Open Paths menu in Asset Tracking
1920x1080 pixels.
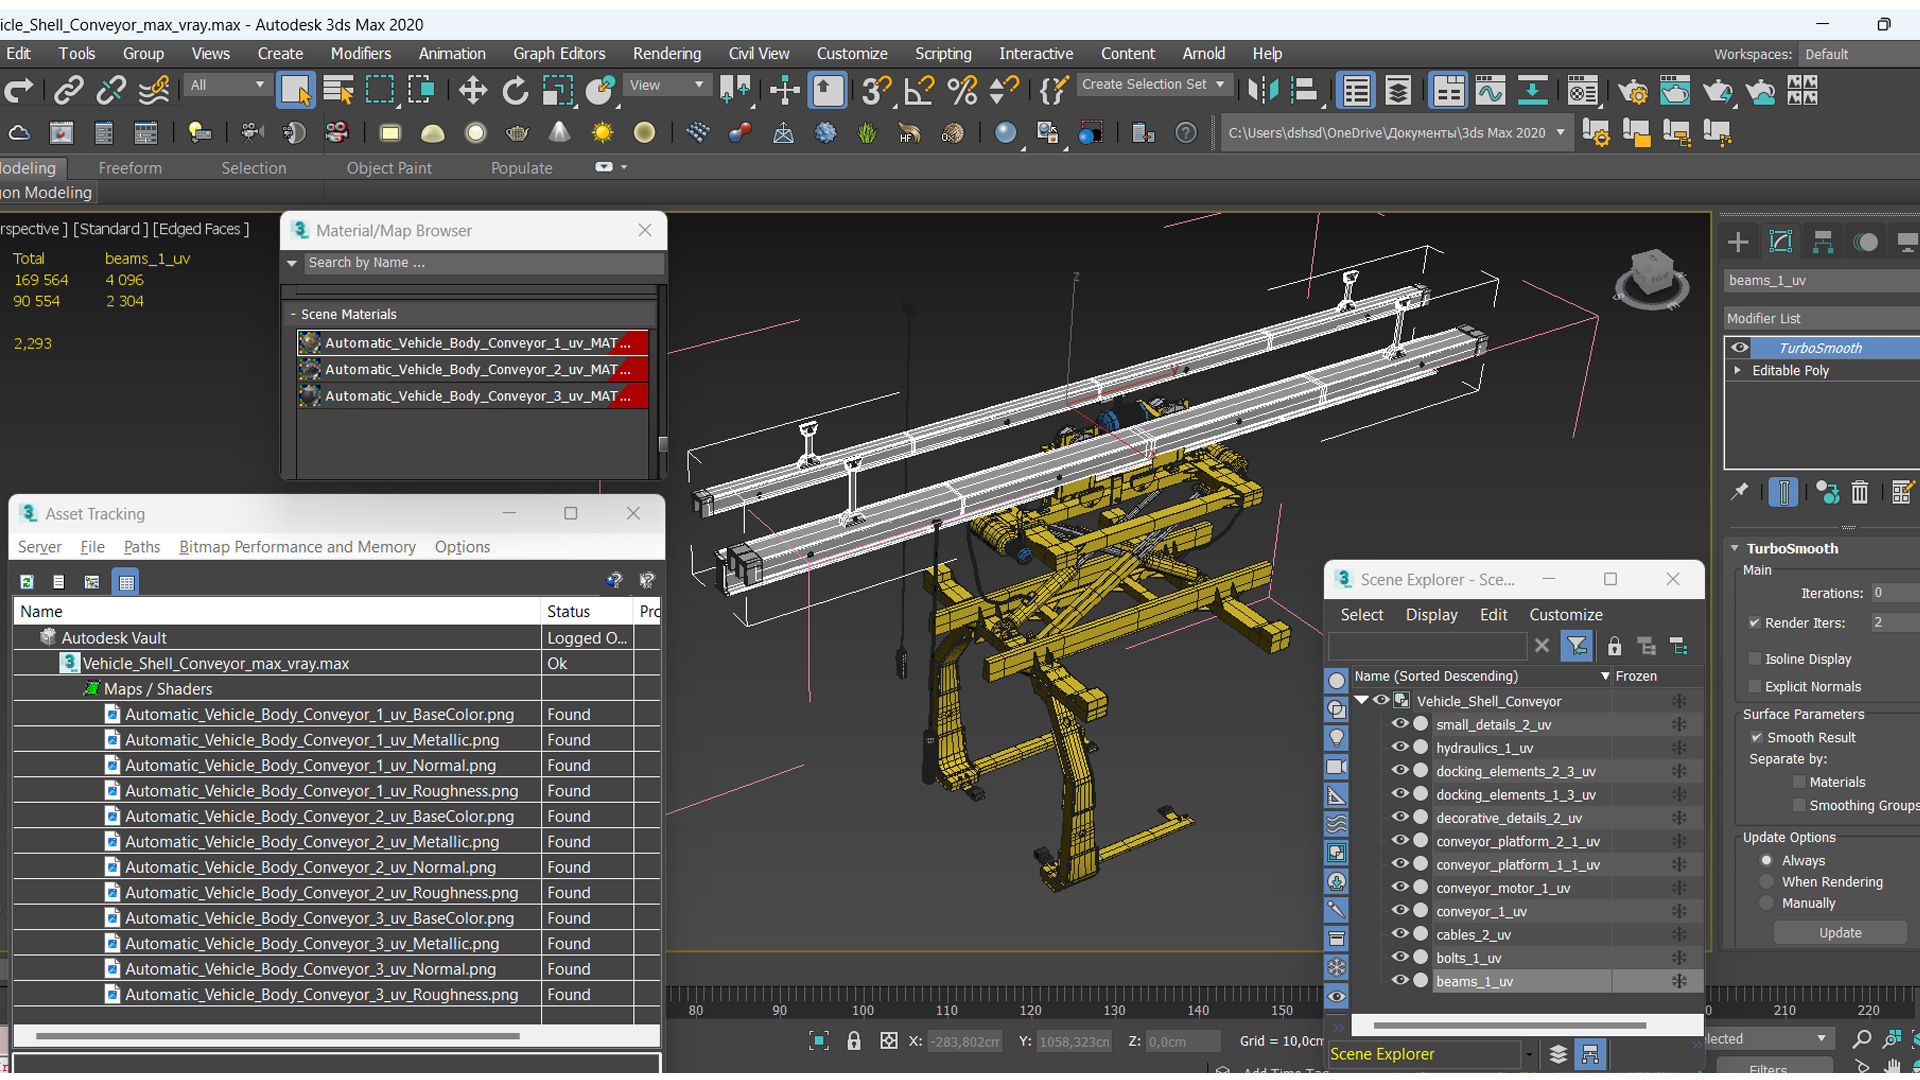[x=142, y=547]
